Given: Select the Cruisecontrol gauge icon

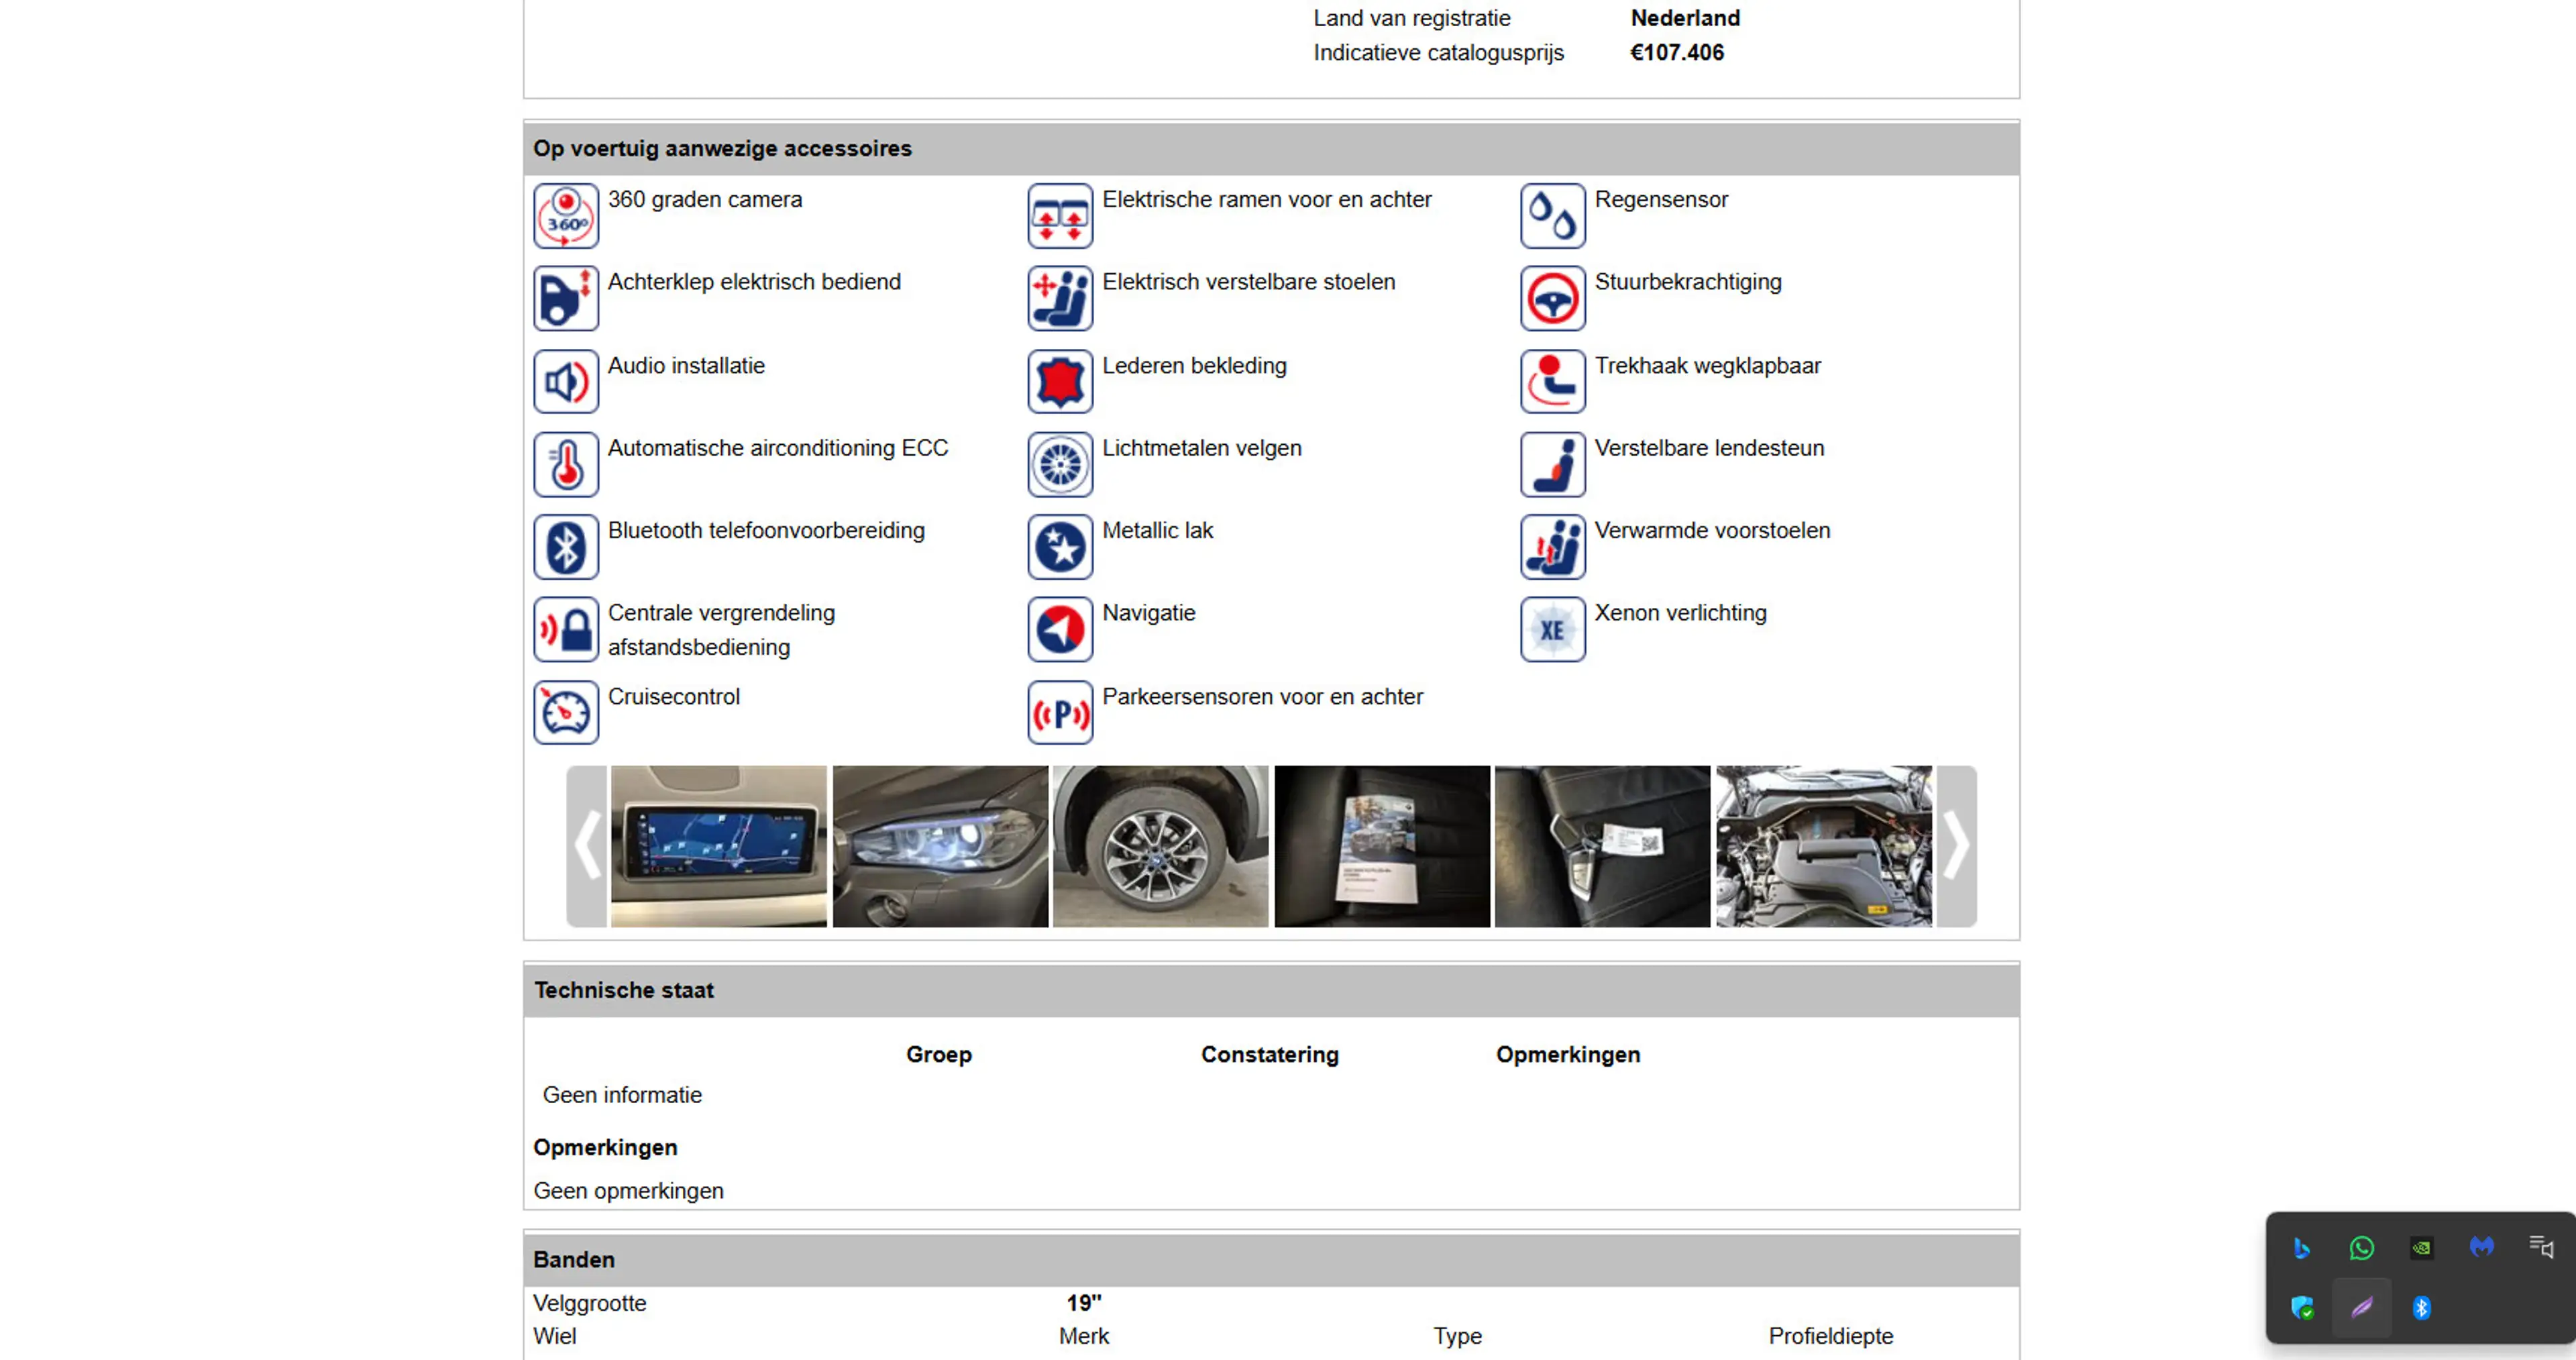Looking at the screenshot, I should [566, 713].
